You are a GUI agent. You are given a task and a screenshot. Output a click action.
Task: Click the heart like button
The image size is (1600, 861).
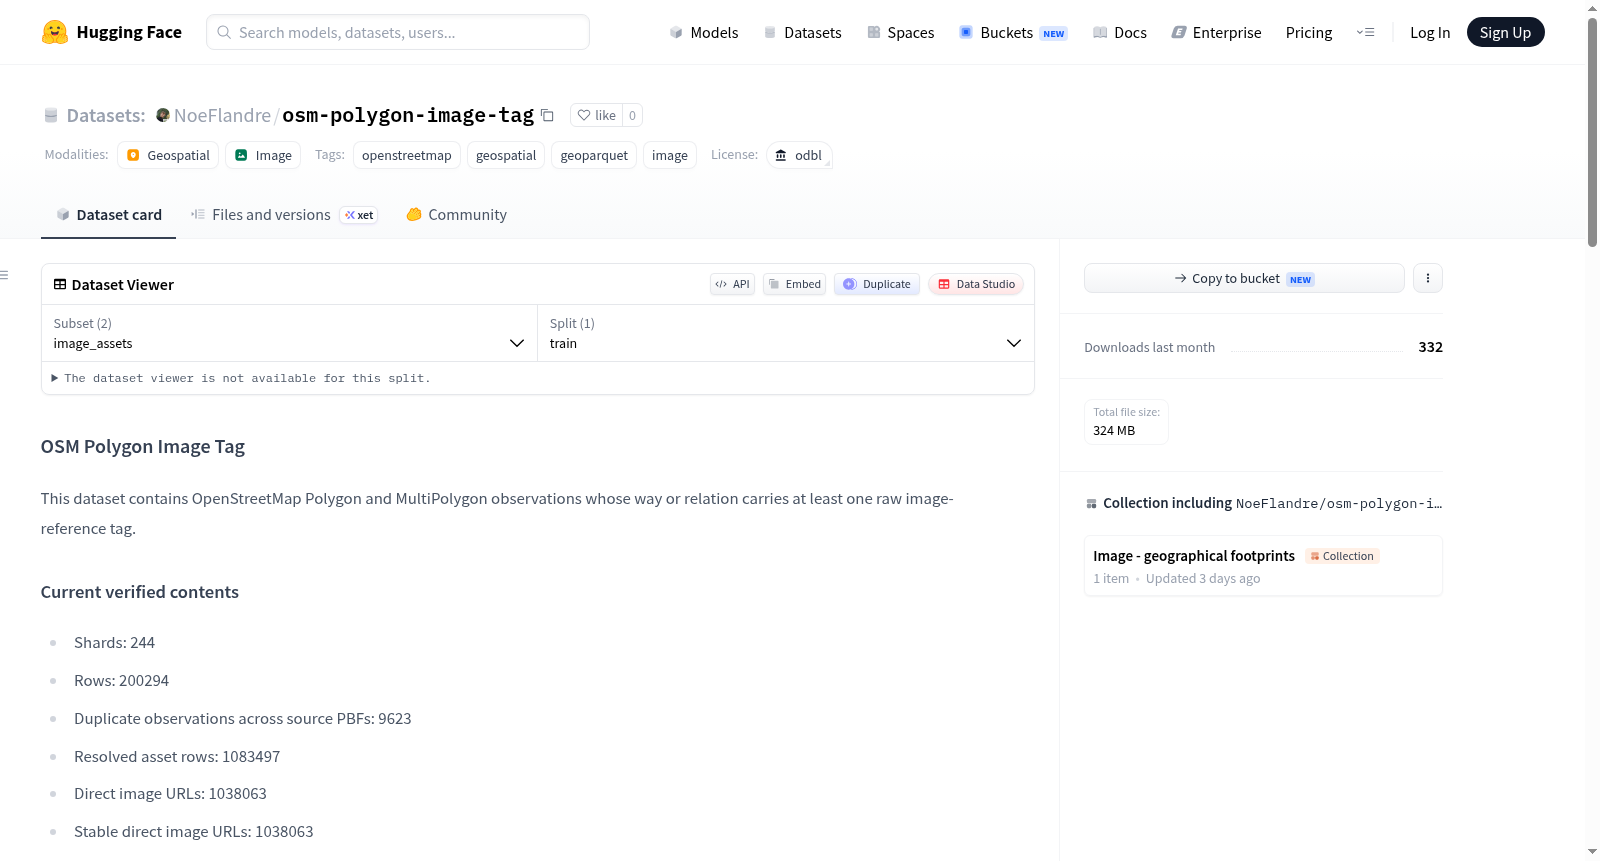coord(596,115)
